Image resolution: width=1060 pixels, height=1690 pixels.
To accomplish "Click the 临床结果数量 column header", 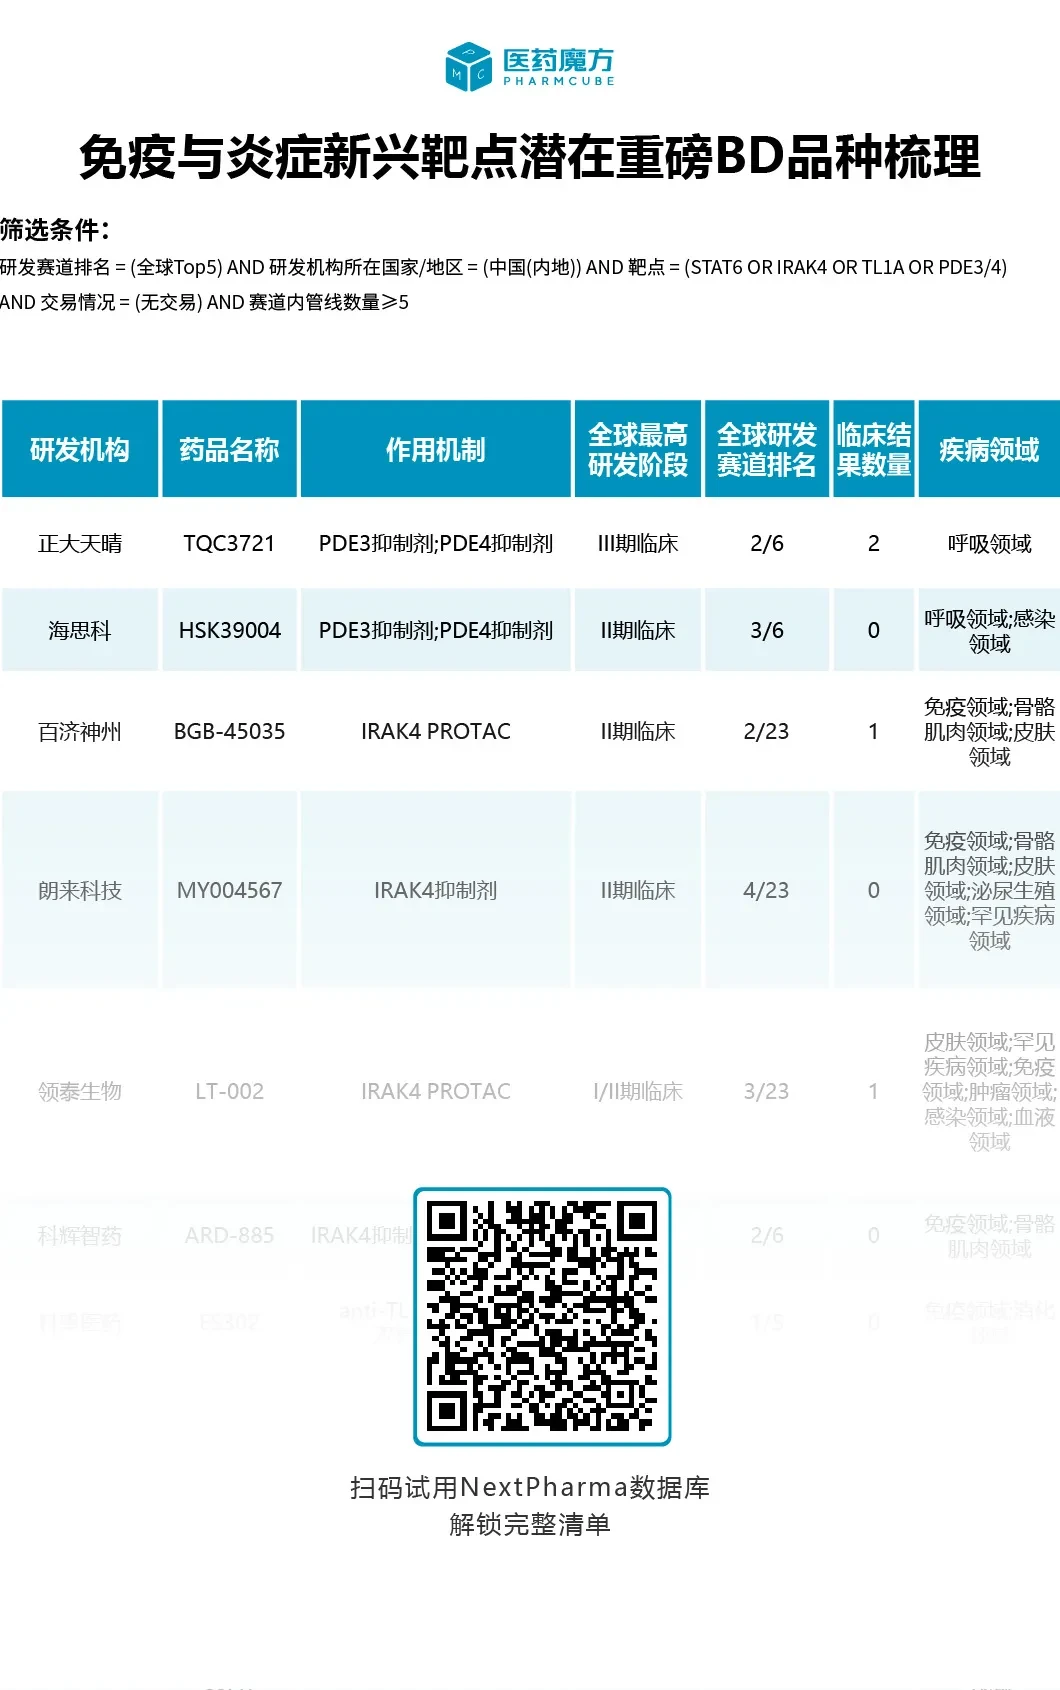I will point(874,449).
